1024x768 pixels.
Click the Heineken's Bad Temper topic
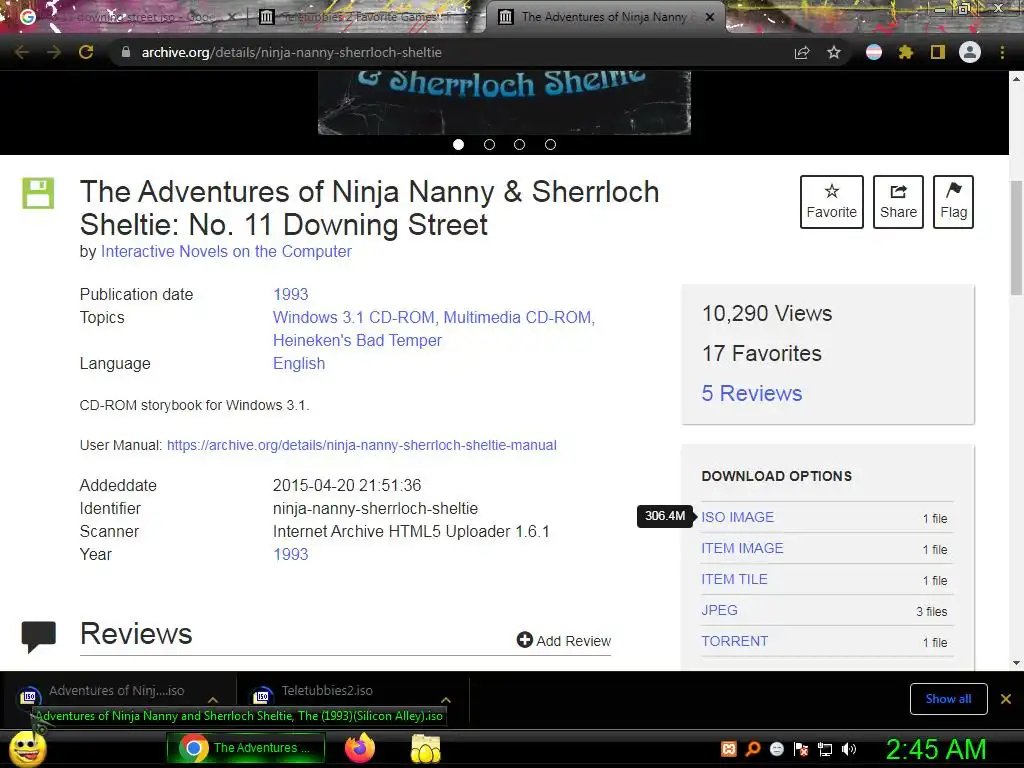pos(357,340)
